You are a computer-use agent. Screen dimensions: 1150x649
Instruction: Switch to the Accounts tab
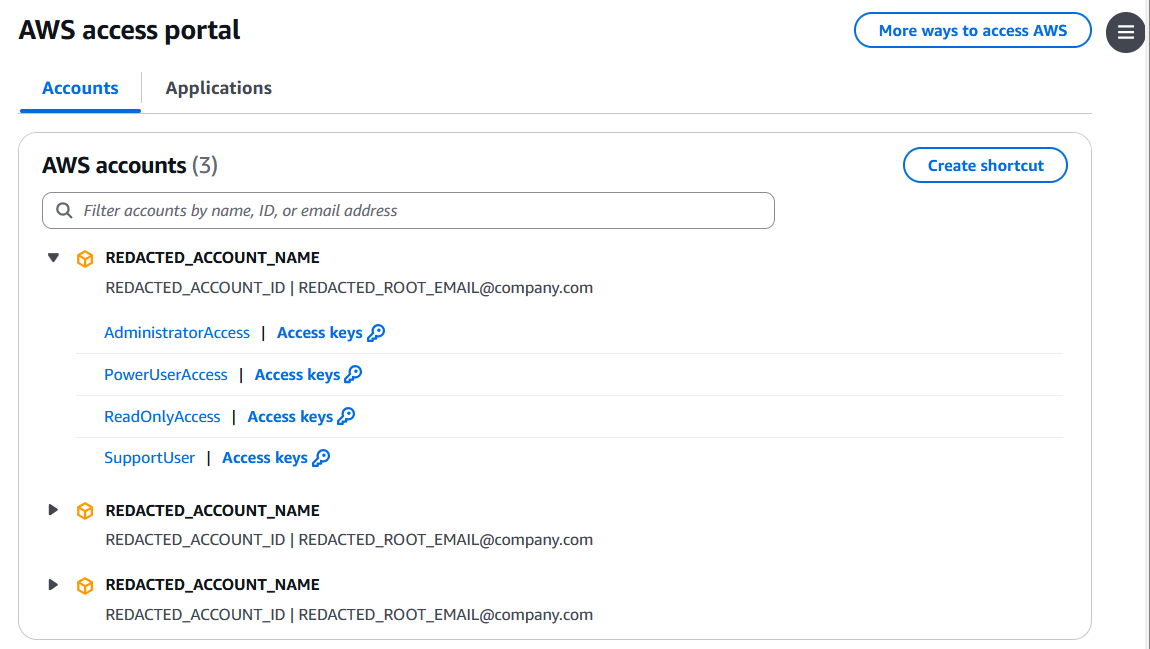80,88
